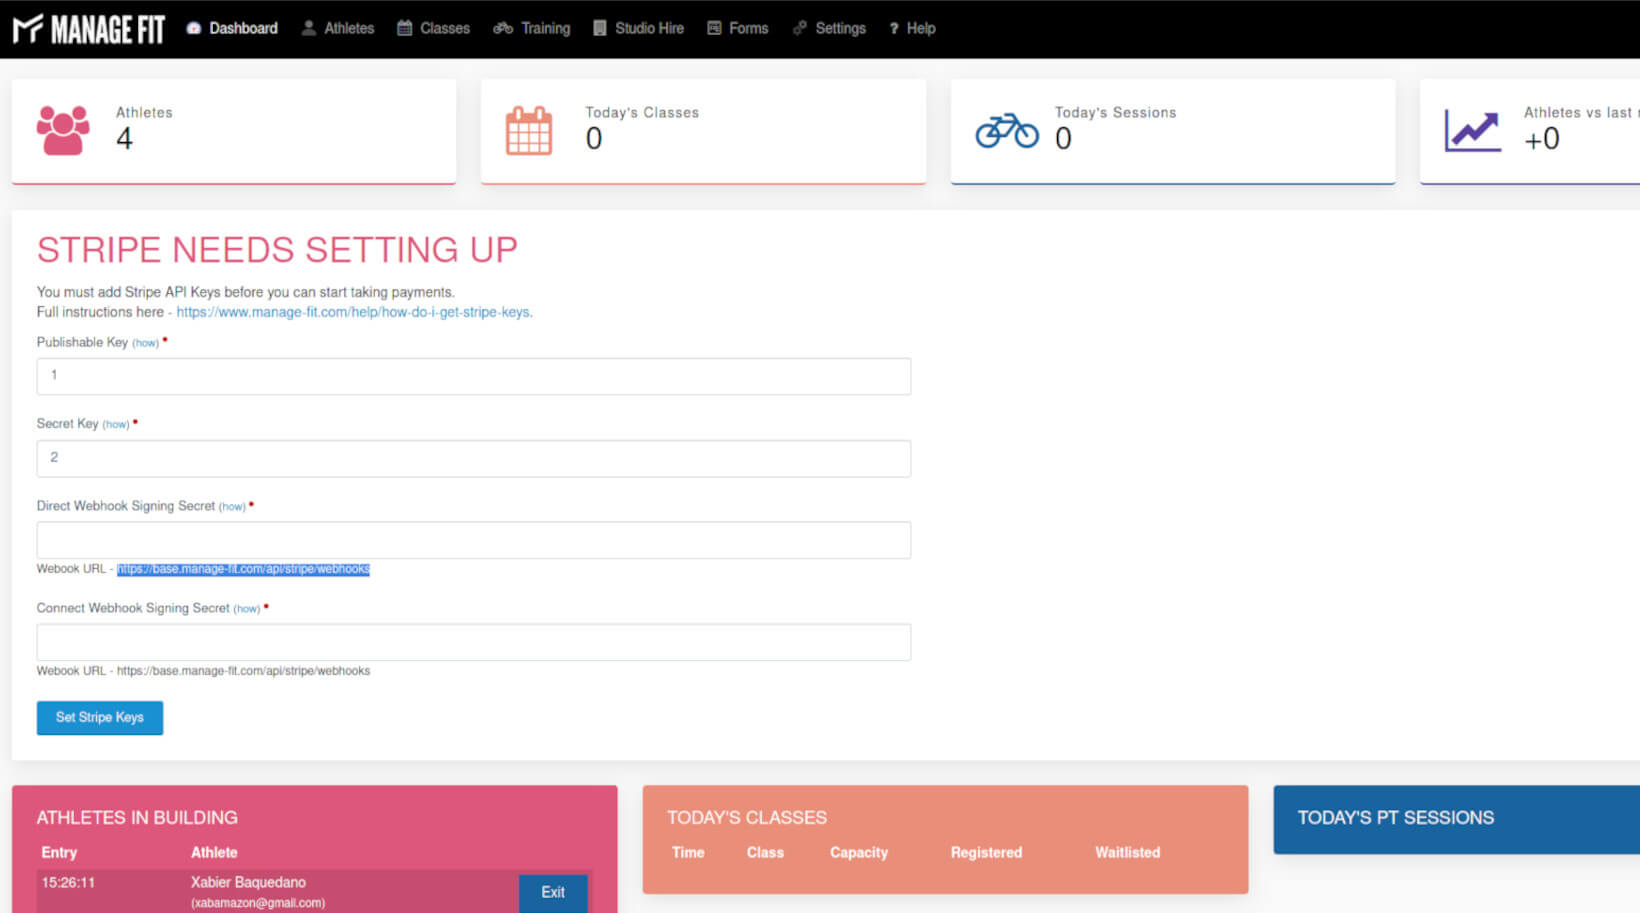
Task: Click the athlete email xabamazon@gmail.com
Action: [258, 903]
